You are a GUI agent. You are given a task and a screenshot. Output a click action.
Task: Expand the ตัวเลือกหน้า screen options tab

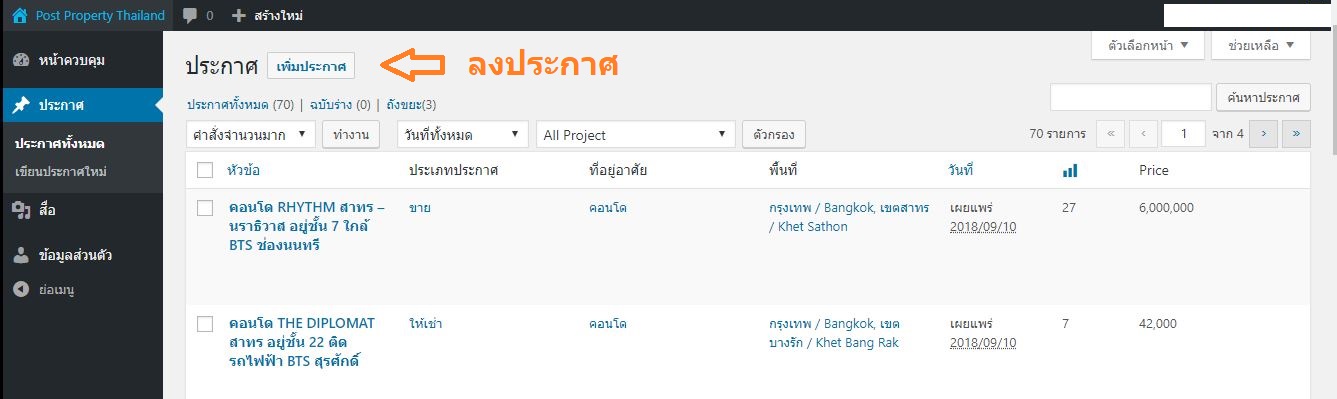tap(1148, 46)
